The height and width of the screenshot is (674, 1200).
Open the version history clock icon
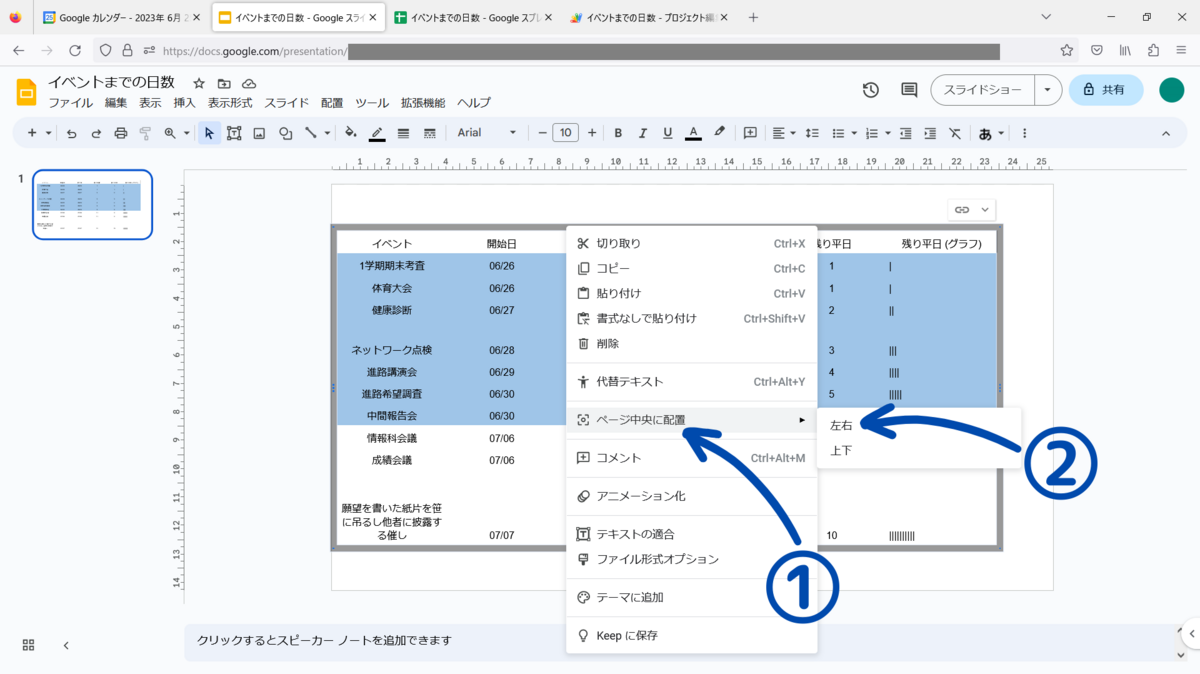coord(871,90)
